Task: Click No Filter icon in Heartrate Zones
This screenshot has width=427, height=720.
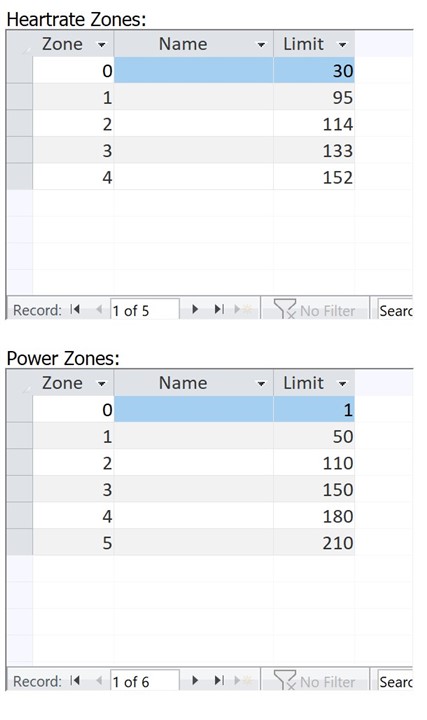Action: point(285,309)
